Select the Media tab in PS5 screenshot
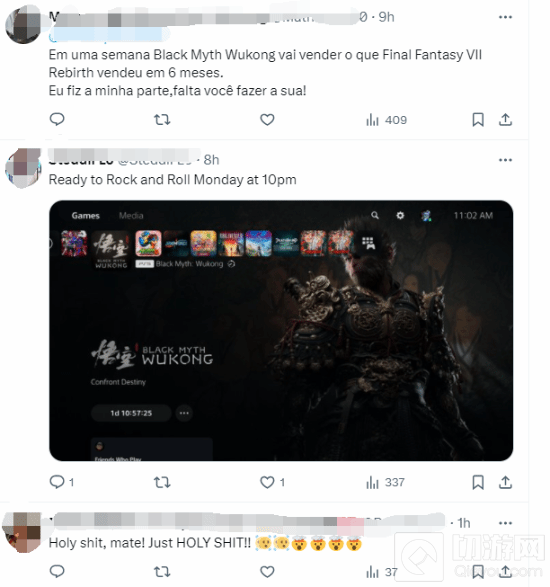Viewport: 550px width, 587px height. [x=131, y=216]
